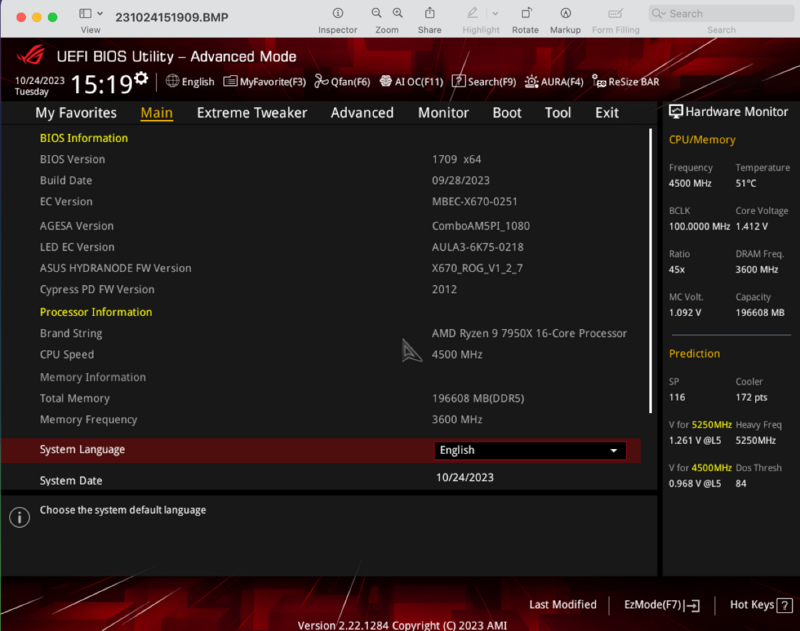Click Core Voltage 1.412 V reading

pos(752,226)
